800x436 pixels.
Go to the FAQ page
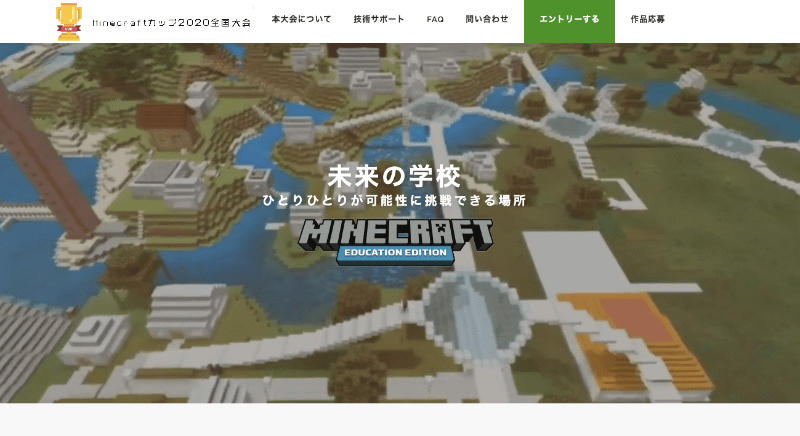click(x=435, y=19)
